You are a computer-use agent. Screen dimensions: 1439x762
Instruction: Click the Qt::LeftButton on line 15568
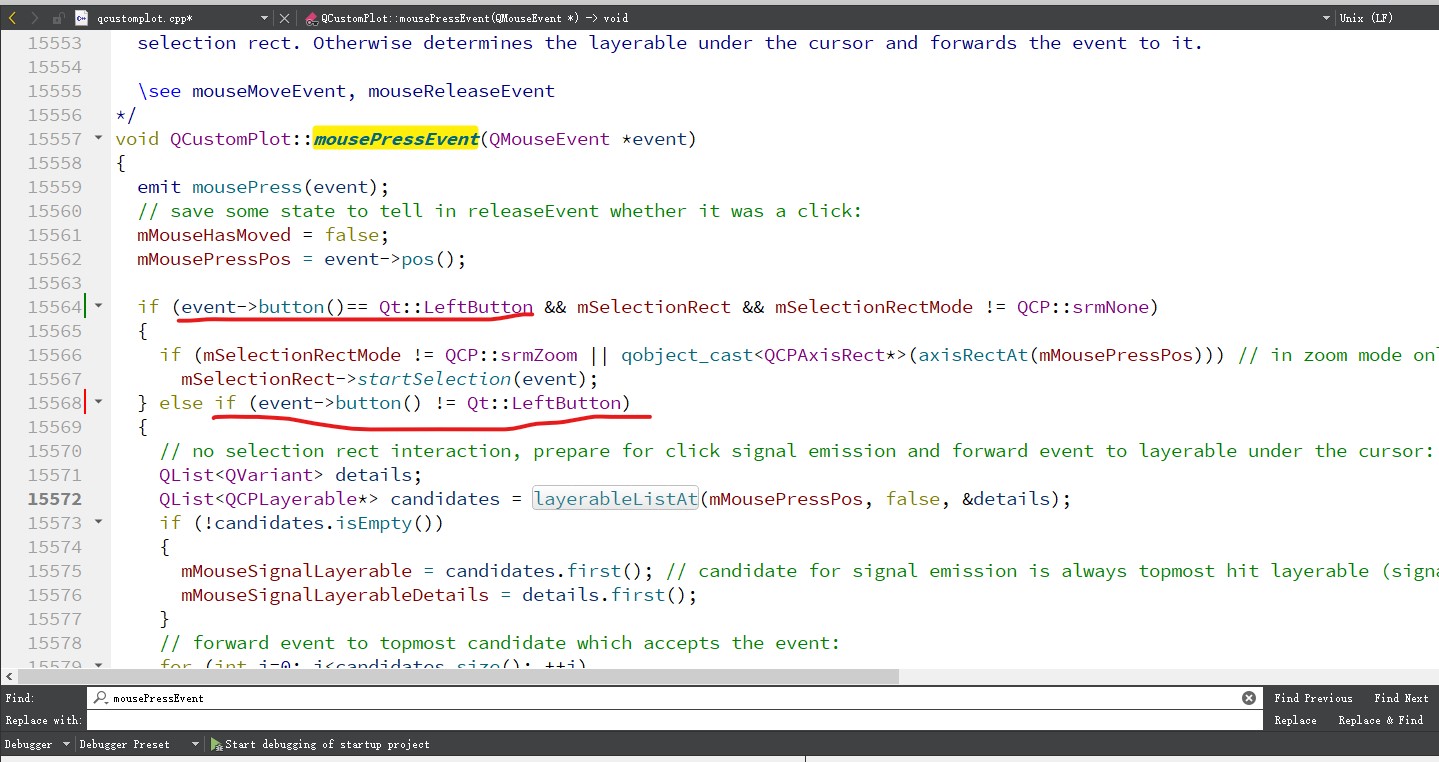tap(543, 403)
